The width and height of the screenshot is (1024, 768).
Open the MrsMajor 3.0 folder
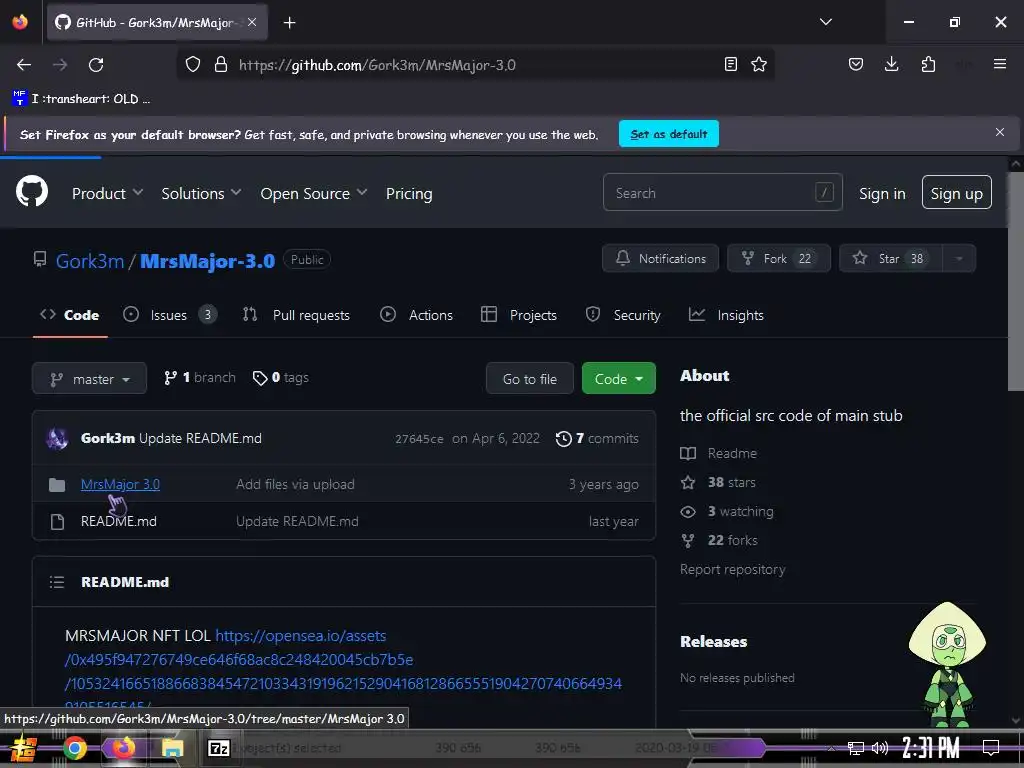[x=120, y=484]
